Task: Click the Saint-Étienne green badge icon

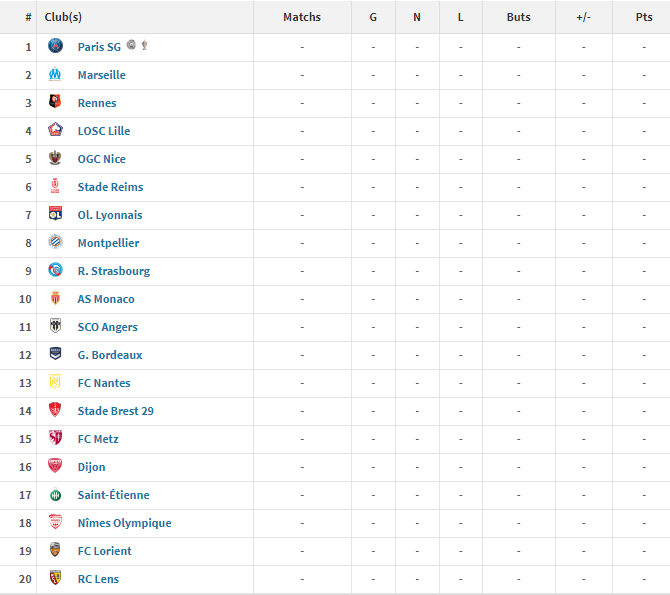Action: (55, 495)
